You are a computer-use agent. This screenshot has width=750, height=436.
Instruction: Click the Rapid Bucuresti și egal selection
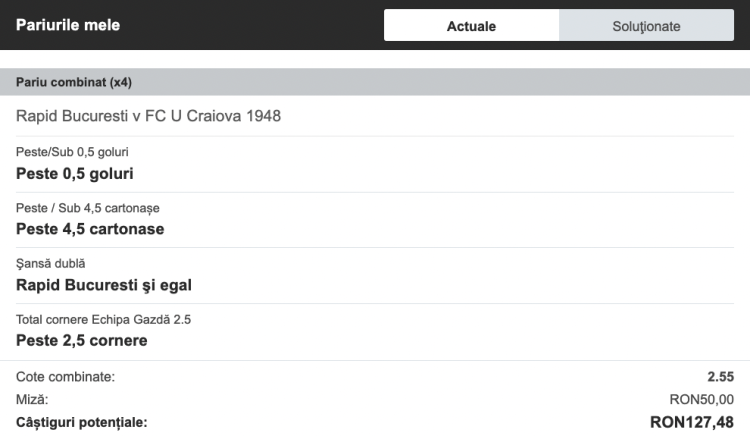pos(104,285)
